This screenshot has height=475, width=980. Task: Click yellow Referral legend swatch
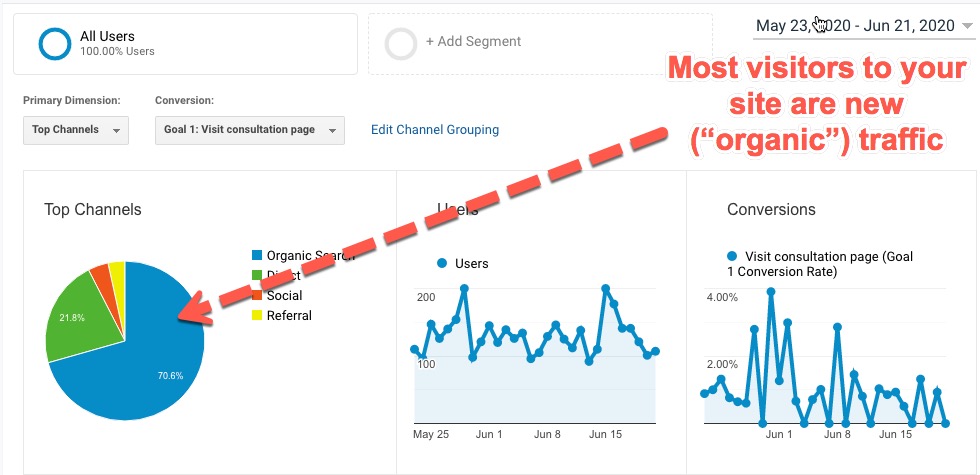pyautogui.click(x=257, y=316)
